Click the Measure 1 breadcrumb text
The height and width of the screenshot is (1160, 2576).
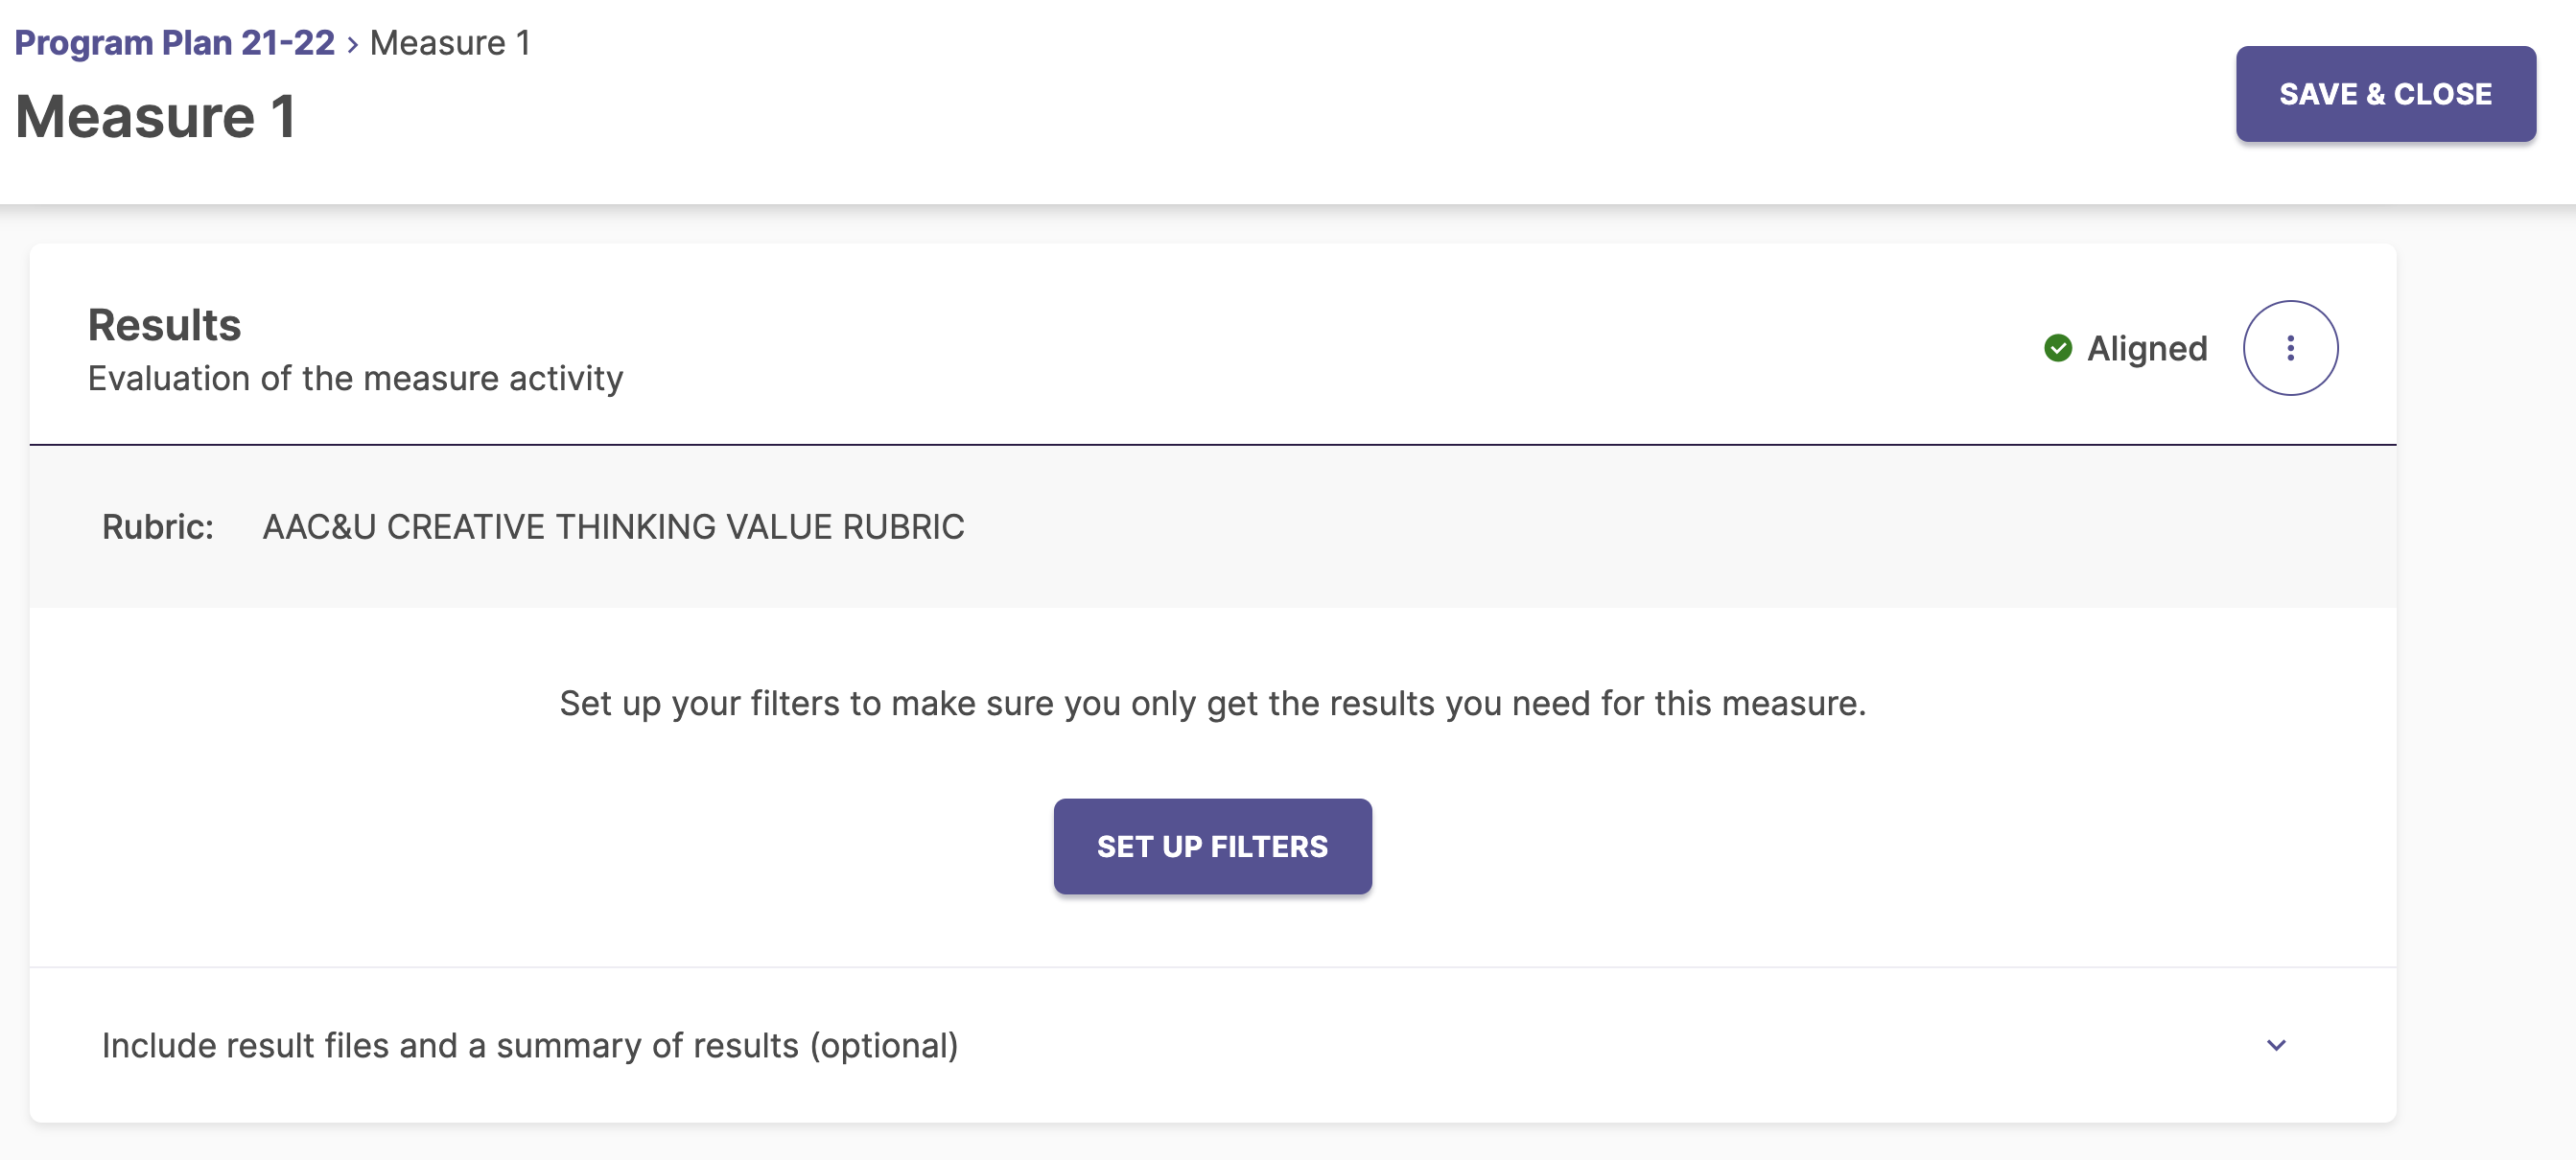pos(450,43)
